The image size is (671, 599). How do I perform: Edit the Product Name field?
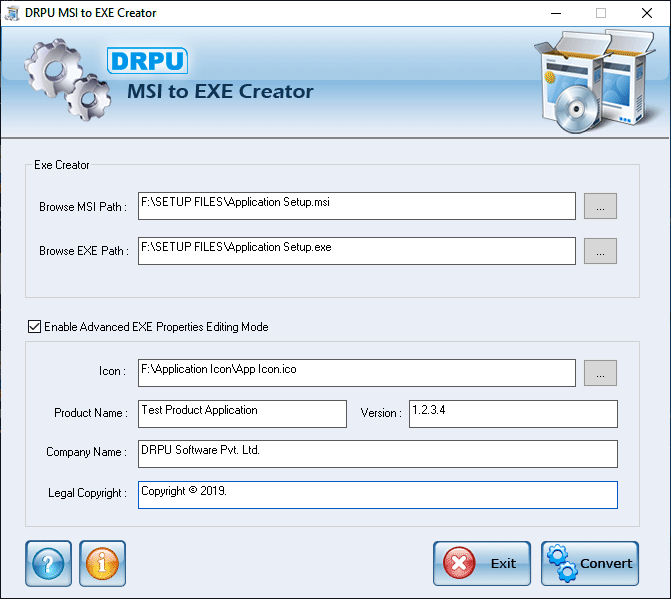coord(242,414)
